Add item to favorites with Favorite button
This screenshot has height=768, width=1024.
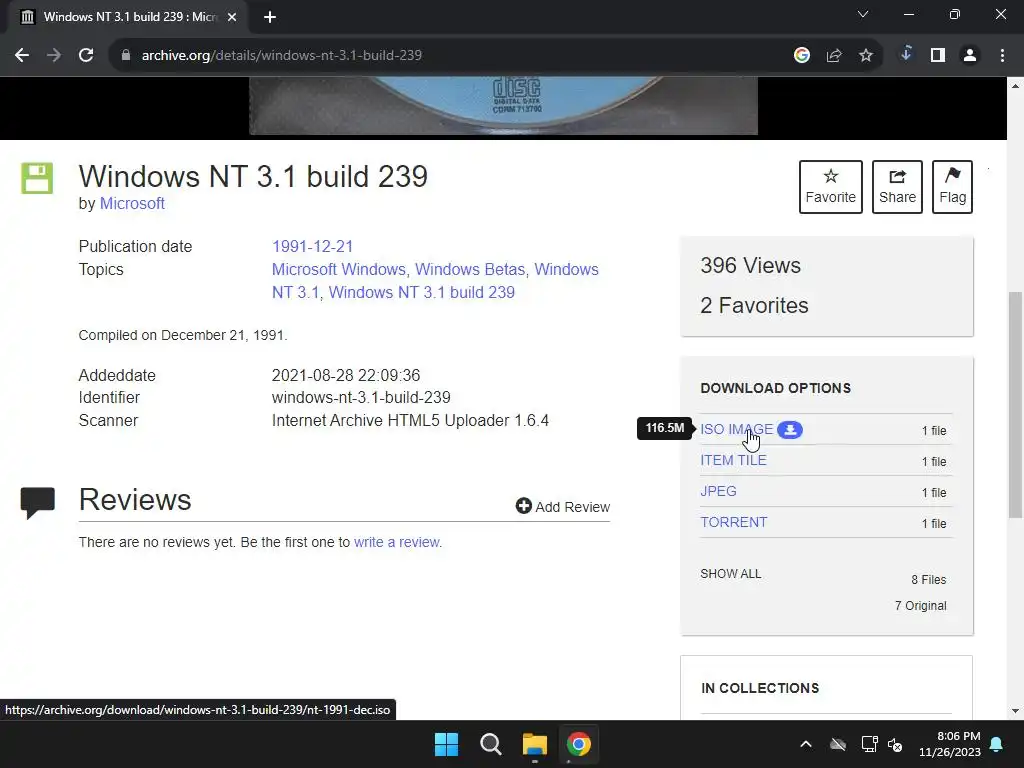[x=831, y=187]
